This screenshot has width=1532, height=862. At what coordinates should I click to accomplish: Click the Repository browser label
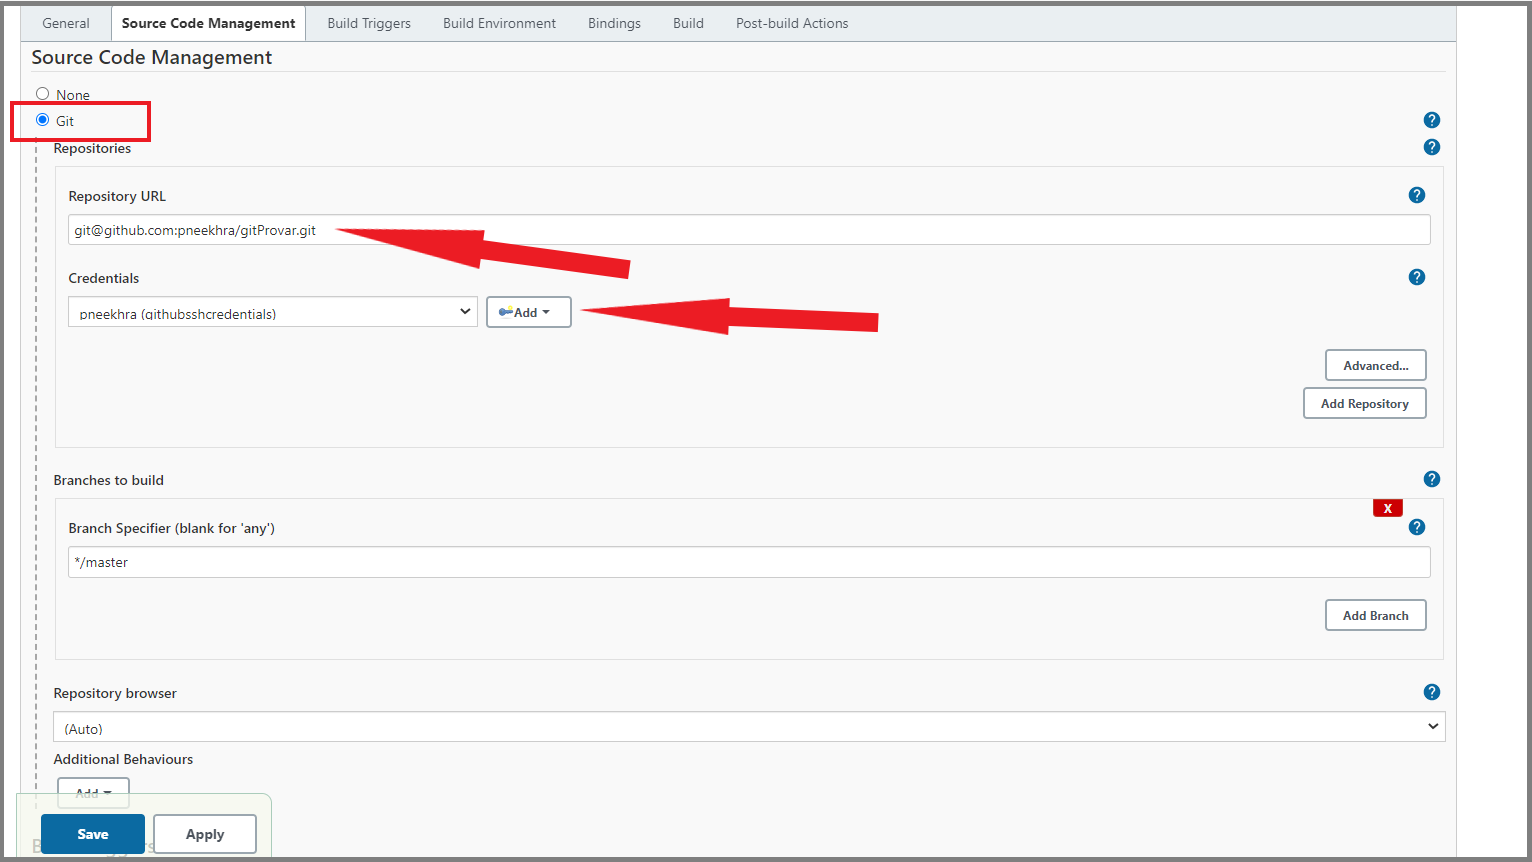pos(115,693)
